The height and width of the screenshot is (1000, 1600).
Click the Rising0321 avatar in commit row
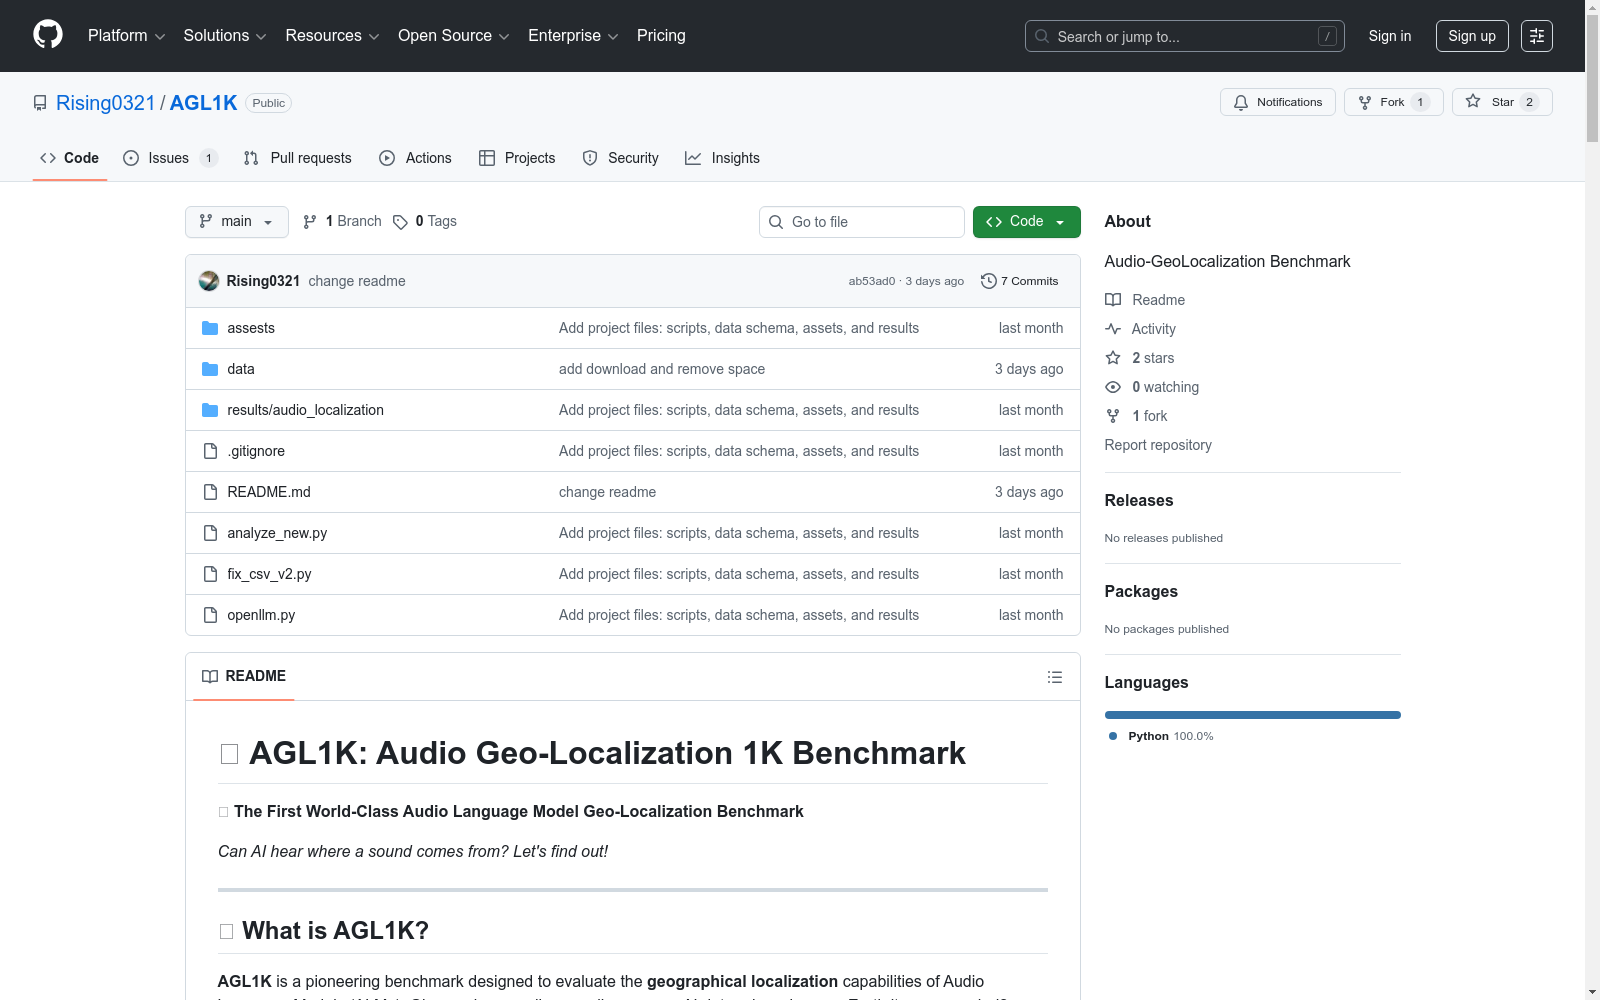[x=209, y=281]
